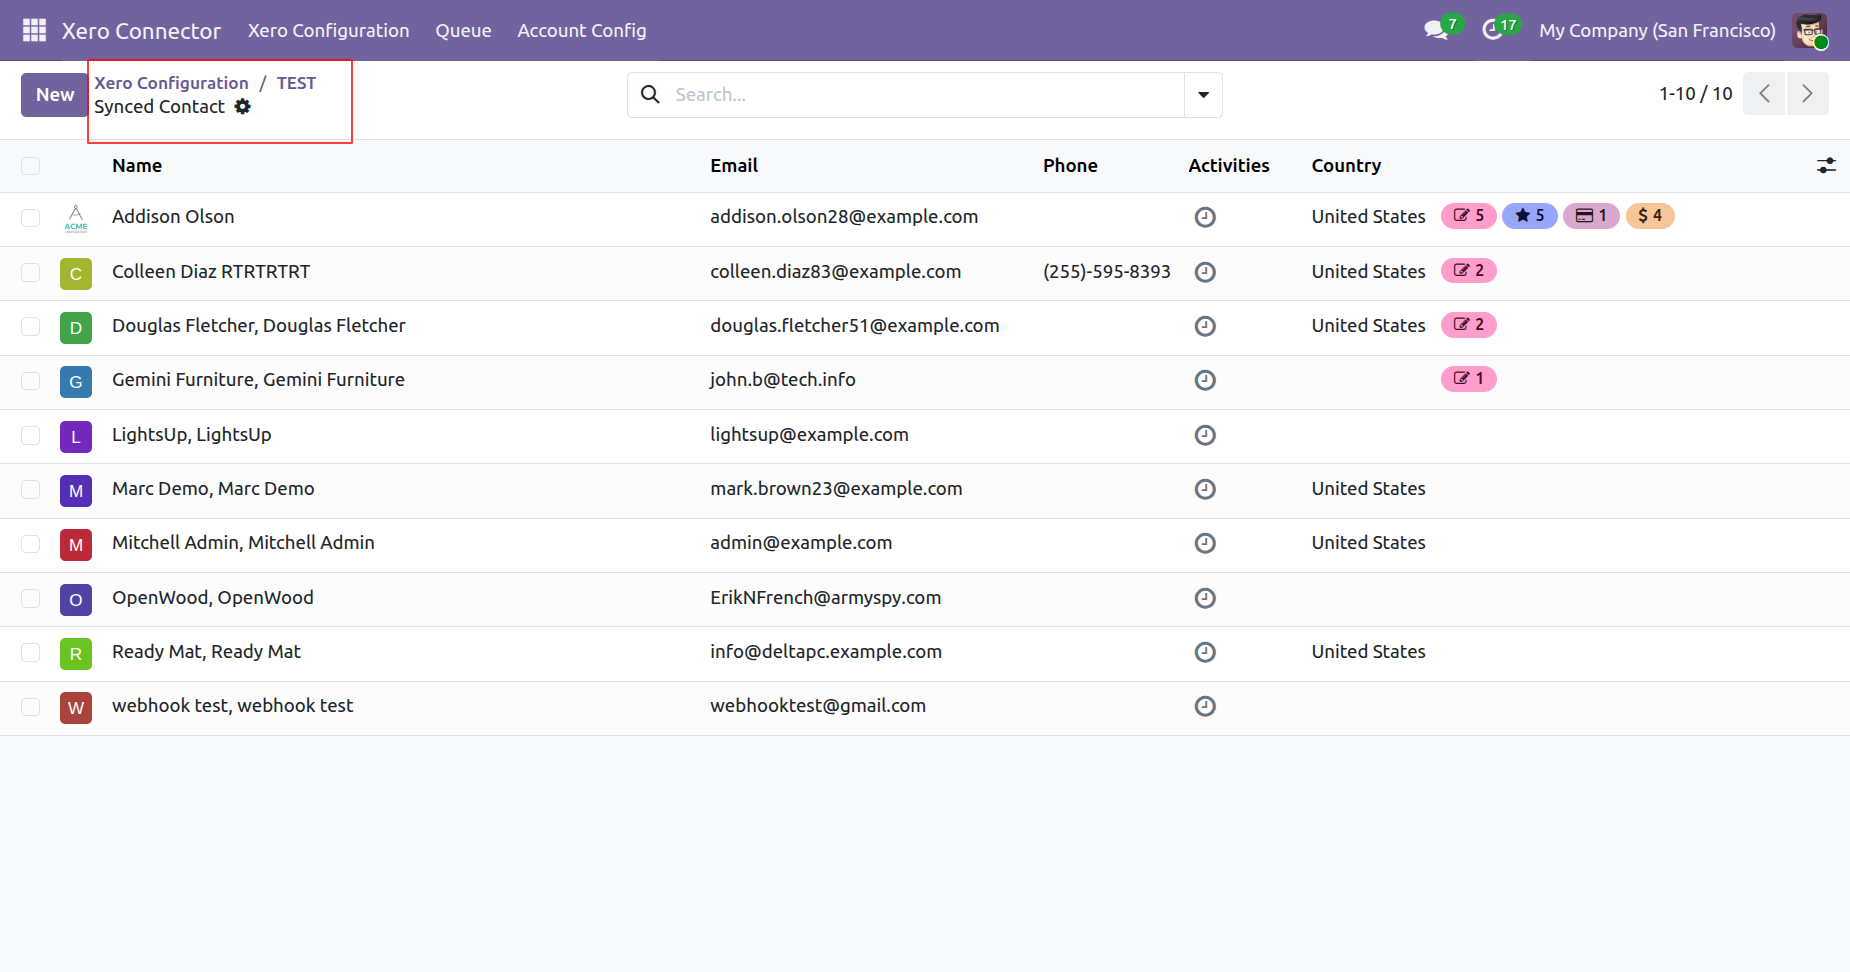Click the pink badge 1 on Gemini Furniture
1850x972 pixels.
(1468, 379)
